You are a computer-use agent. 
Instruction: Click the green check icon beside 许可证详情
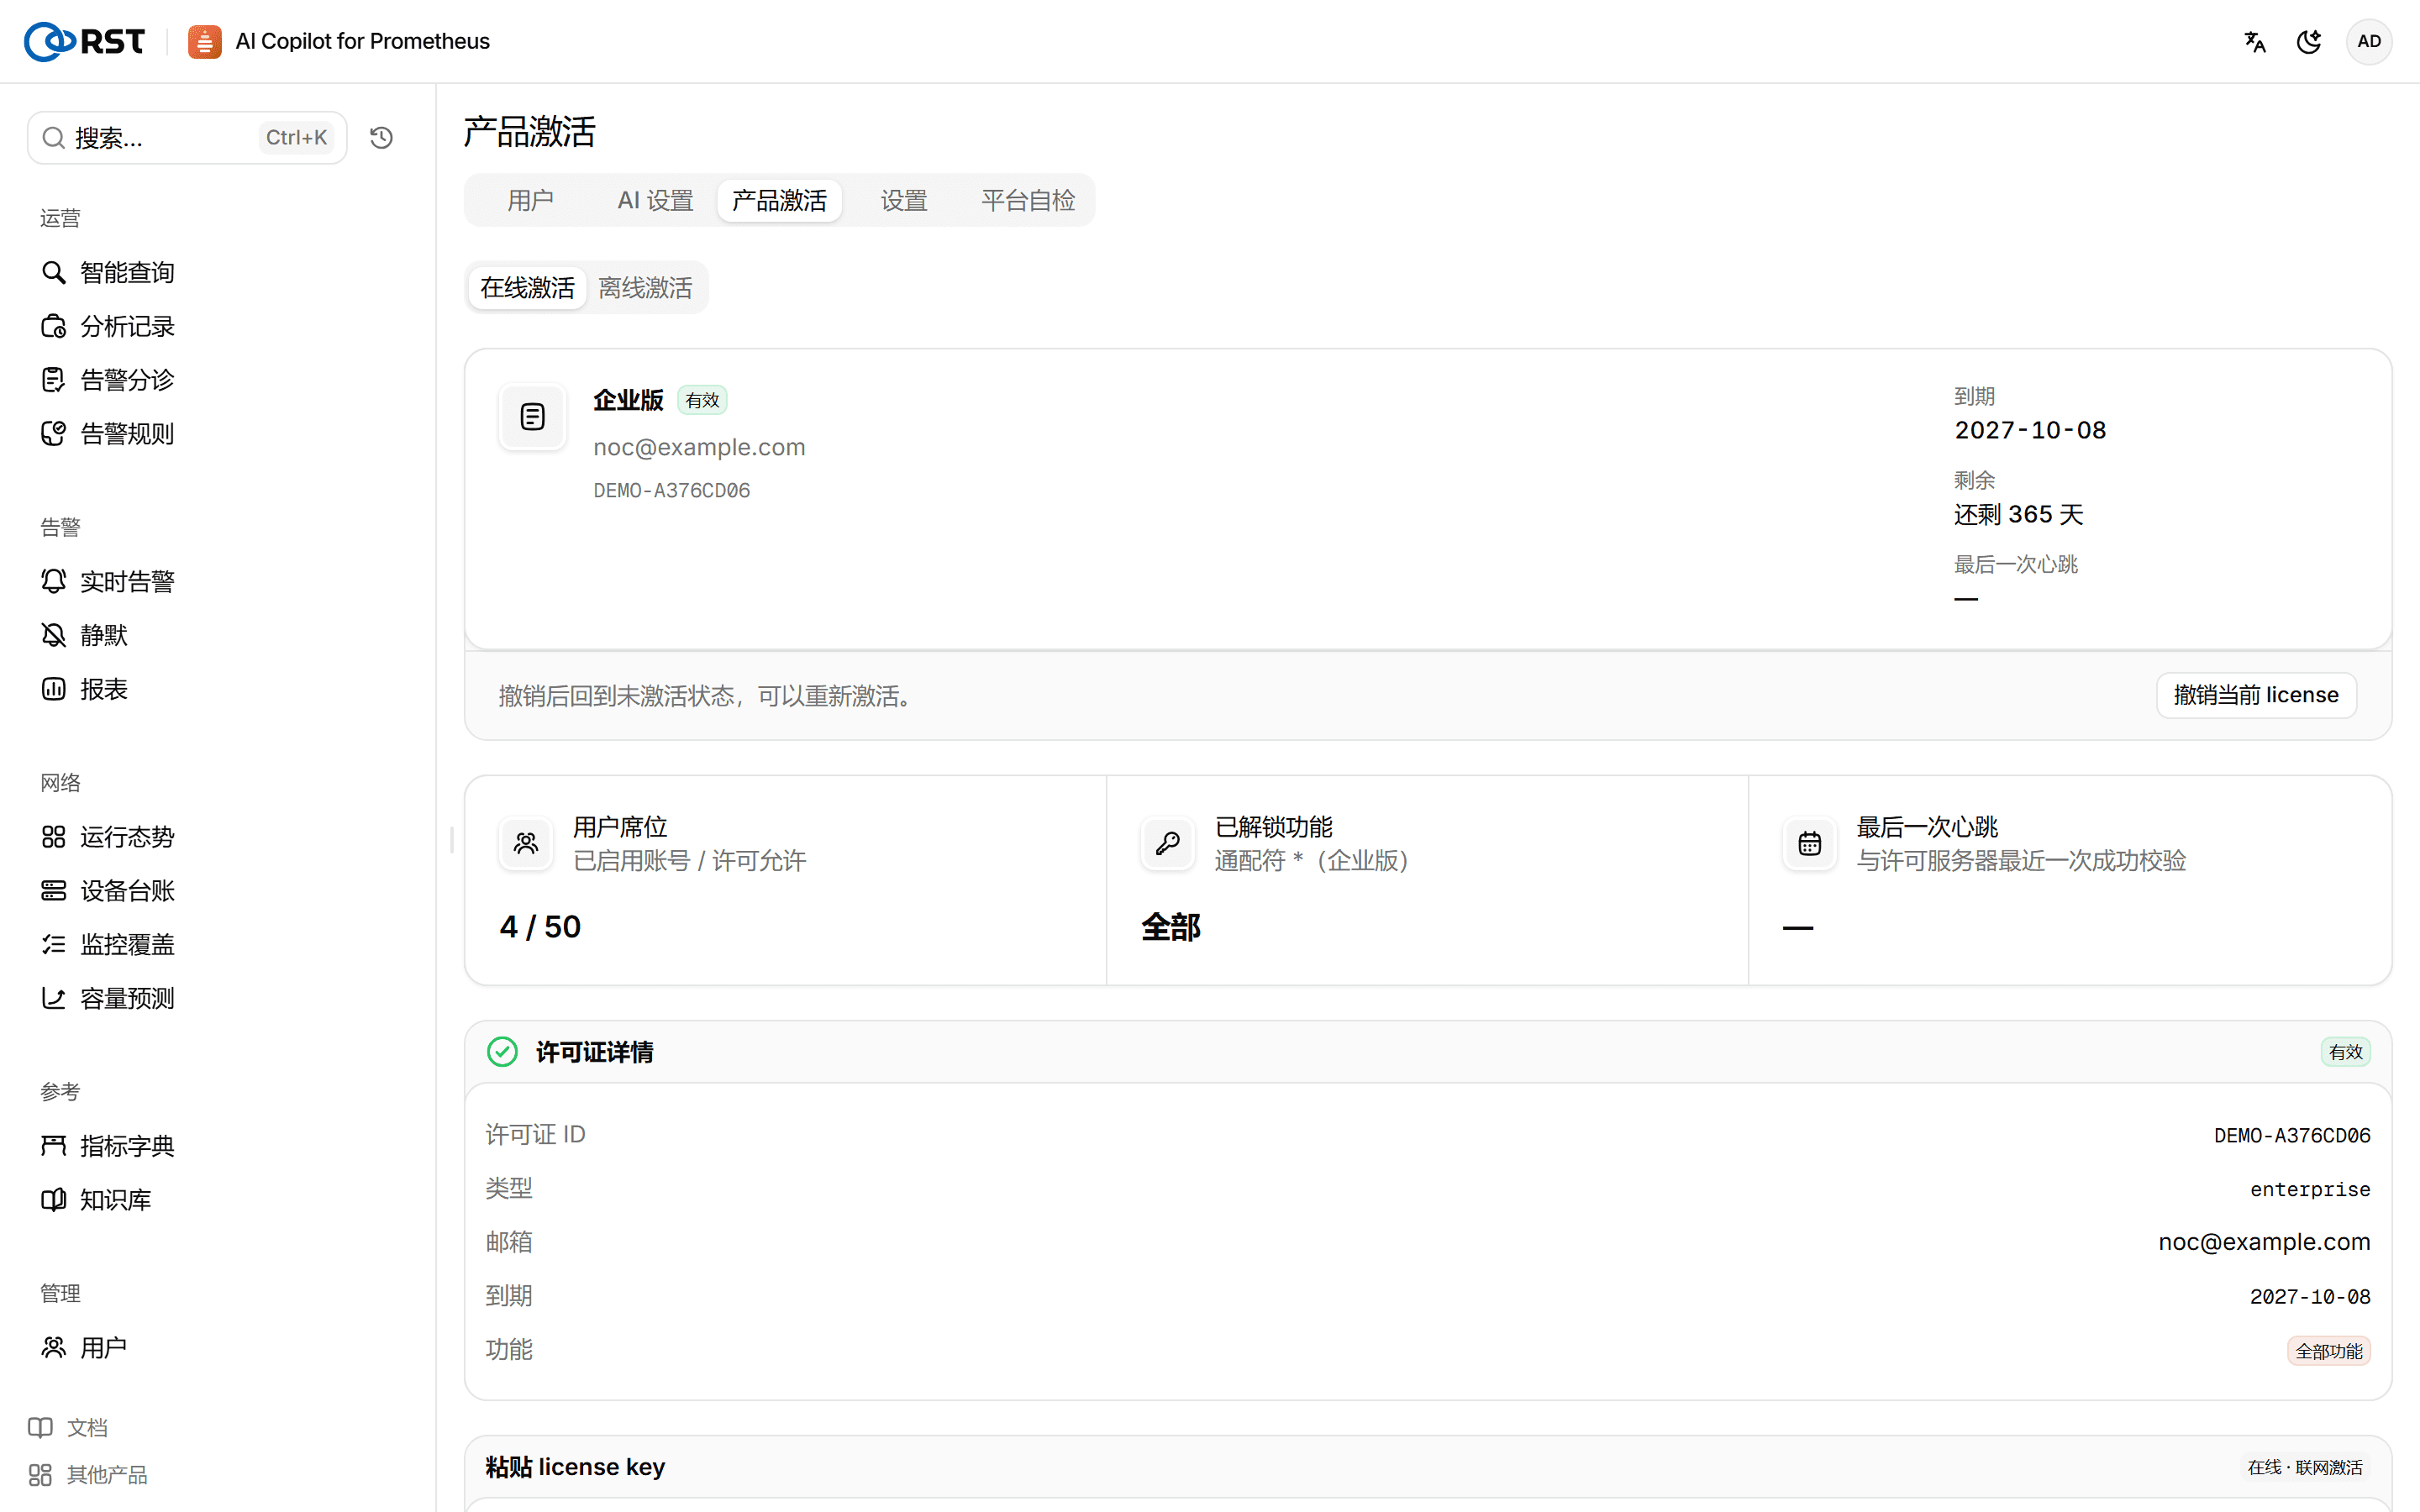click(502, 1052)
